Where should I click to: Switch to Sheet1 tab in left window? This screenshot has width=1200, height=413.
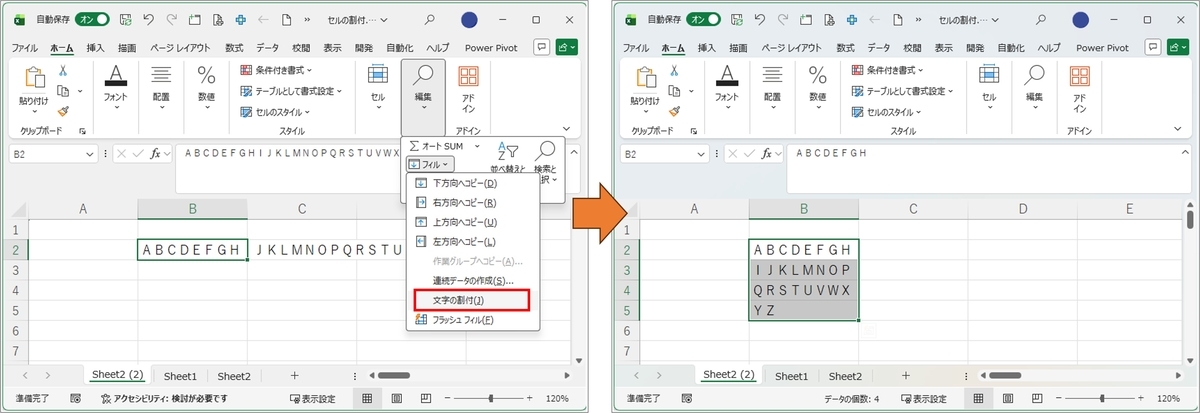click(x=181, y=376)
